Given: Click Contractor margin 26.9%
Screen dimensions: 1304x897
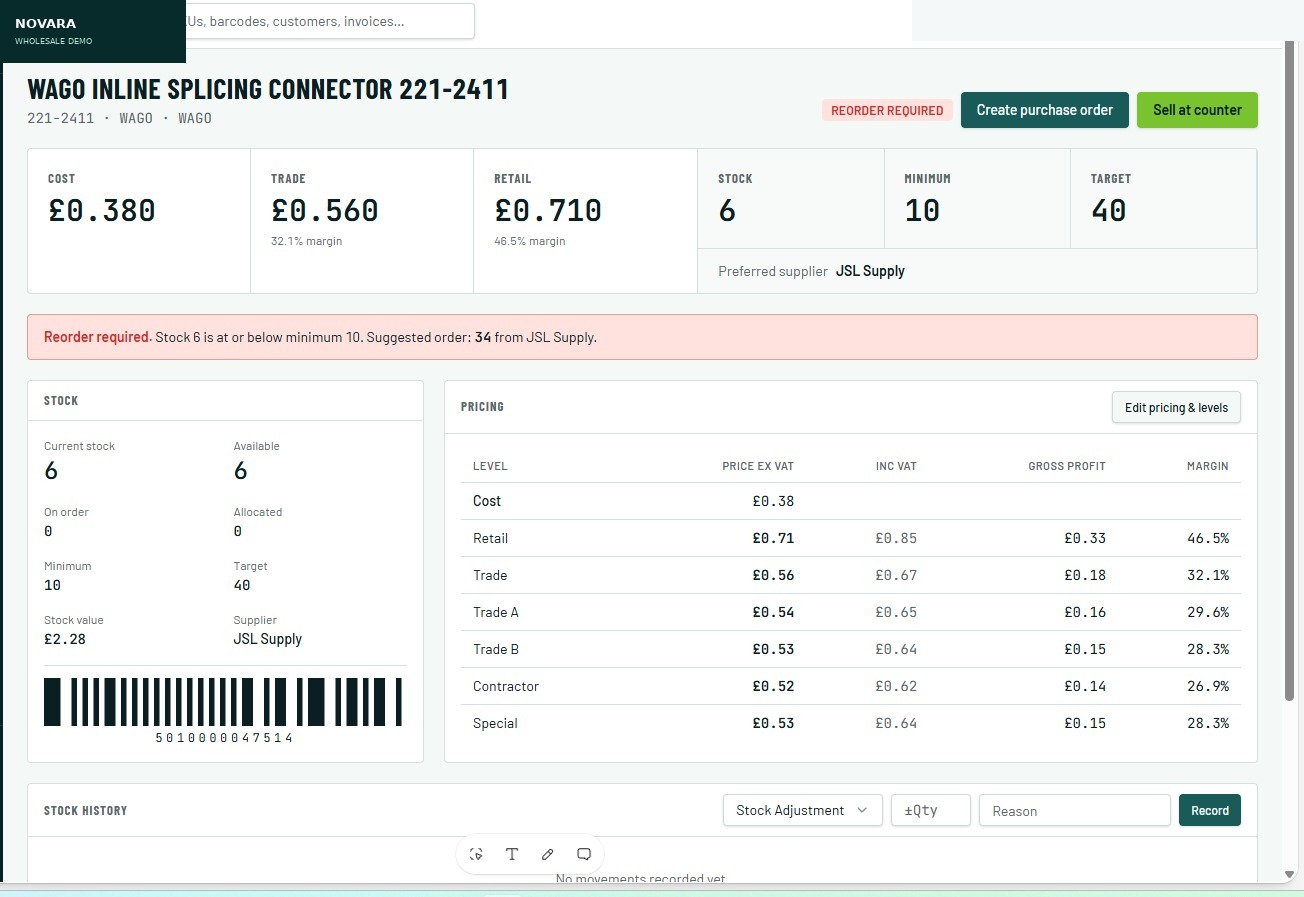Looking at the screenshot, I should pos(1208,686).
